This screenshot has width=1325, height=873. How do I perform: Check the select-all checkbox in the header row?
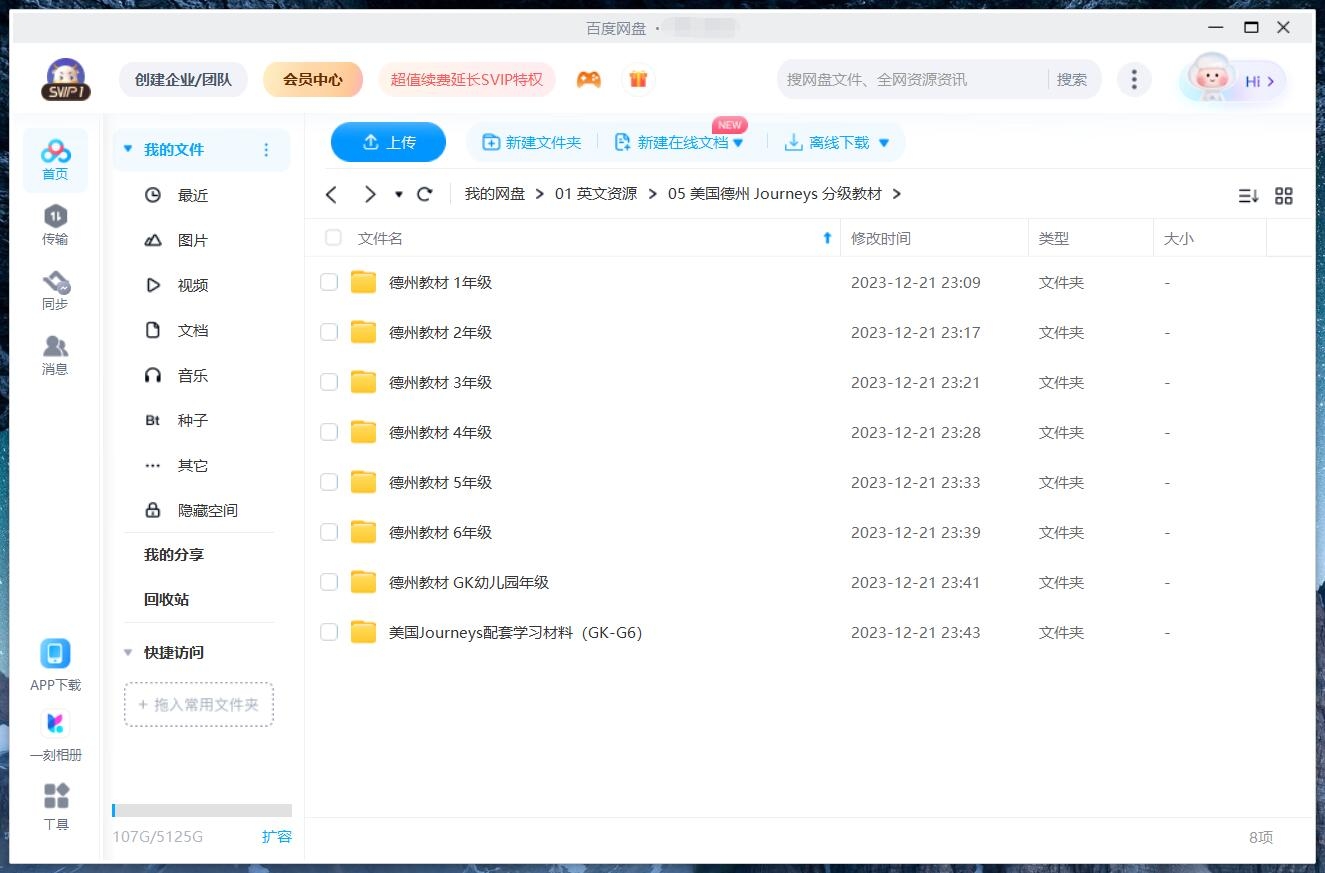point(333,238)
